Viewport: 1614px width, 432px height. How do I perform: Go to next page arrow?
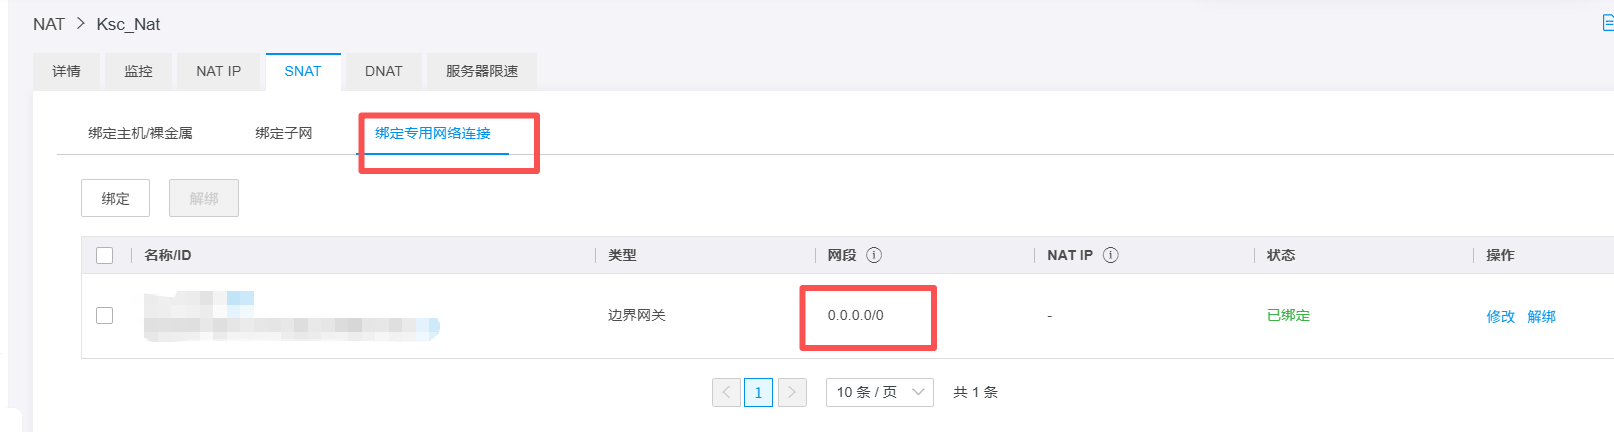point(792,392)
